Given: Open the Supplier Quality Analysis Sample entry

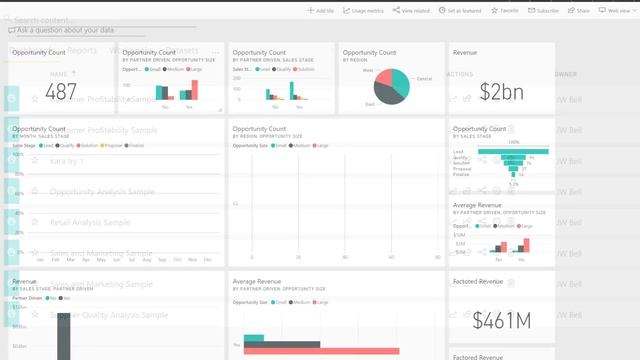Looking at the screenshot, I should pos(109,315).
